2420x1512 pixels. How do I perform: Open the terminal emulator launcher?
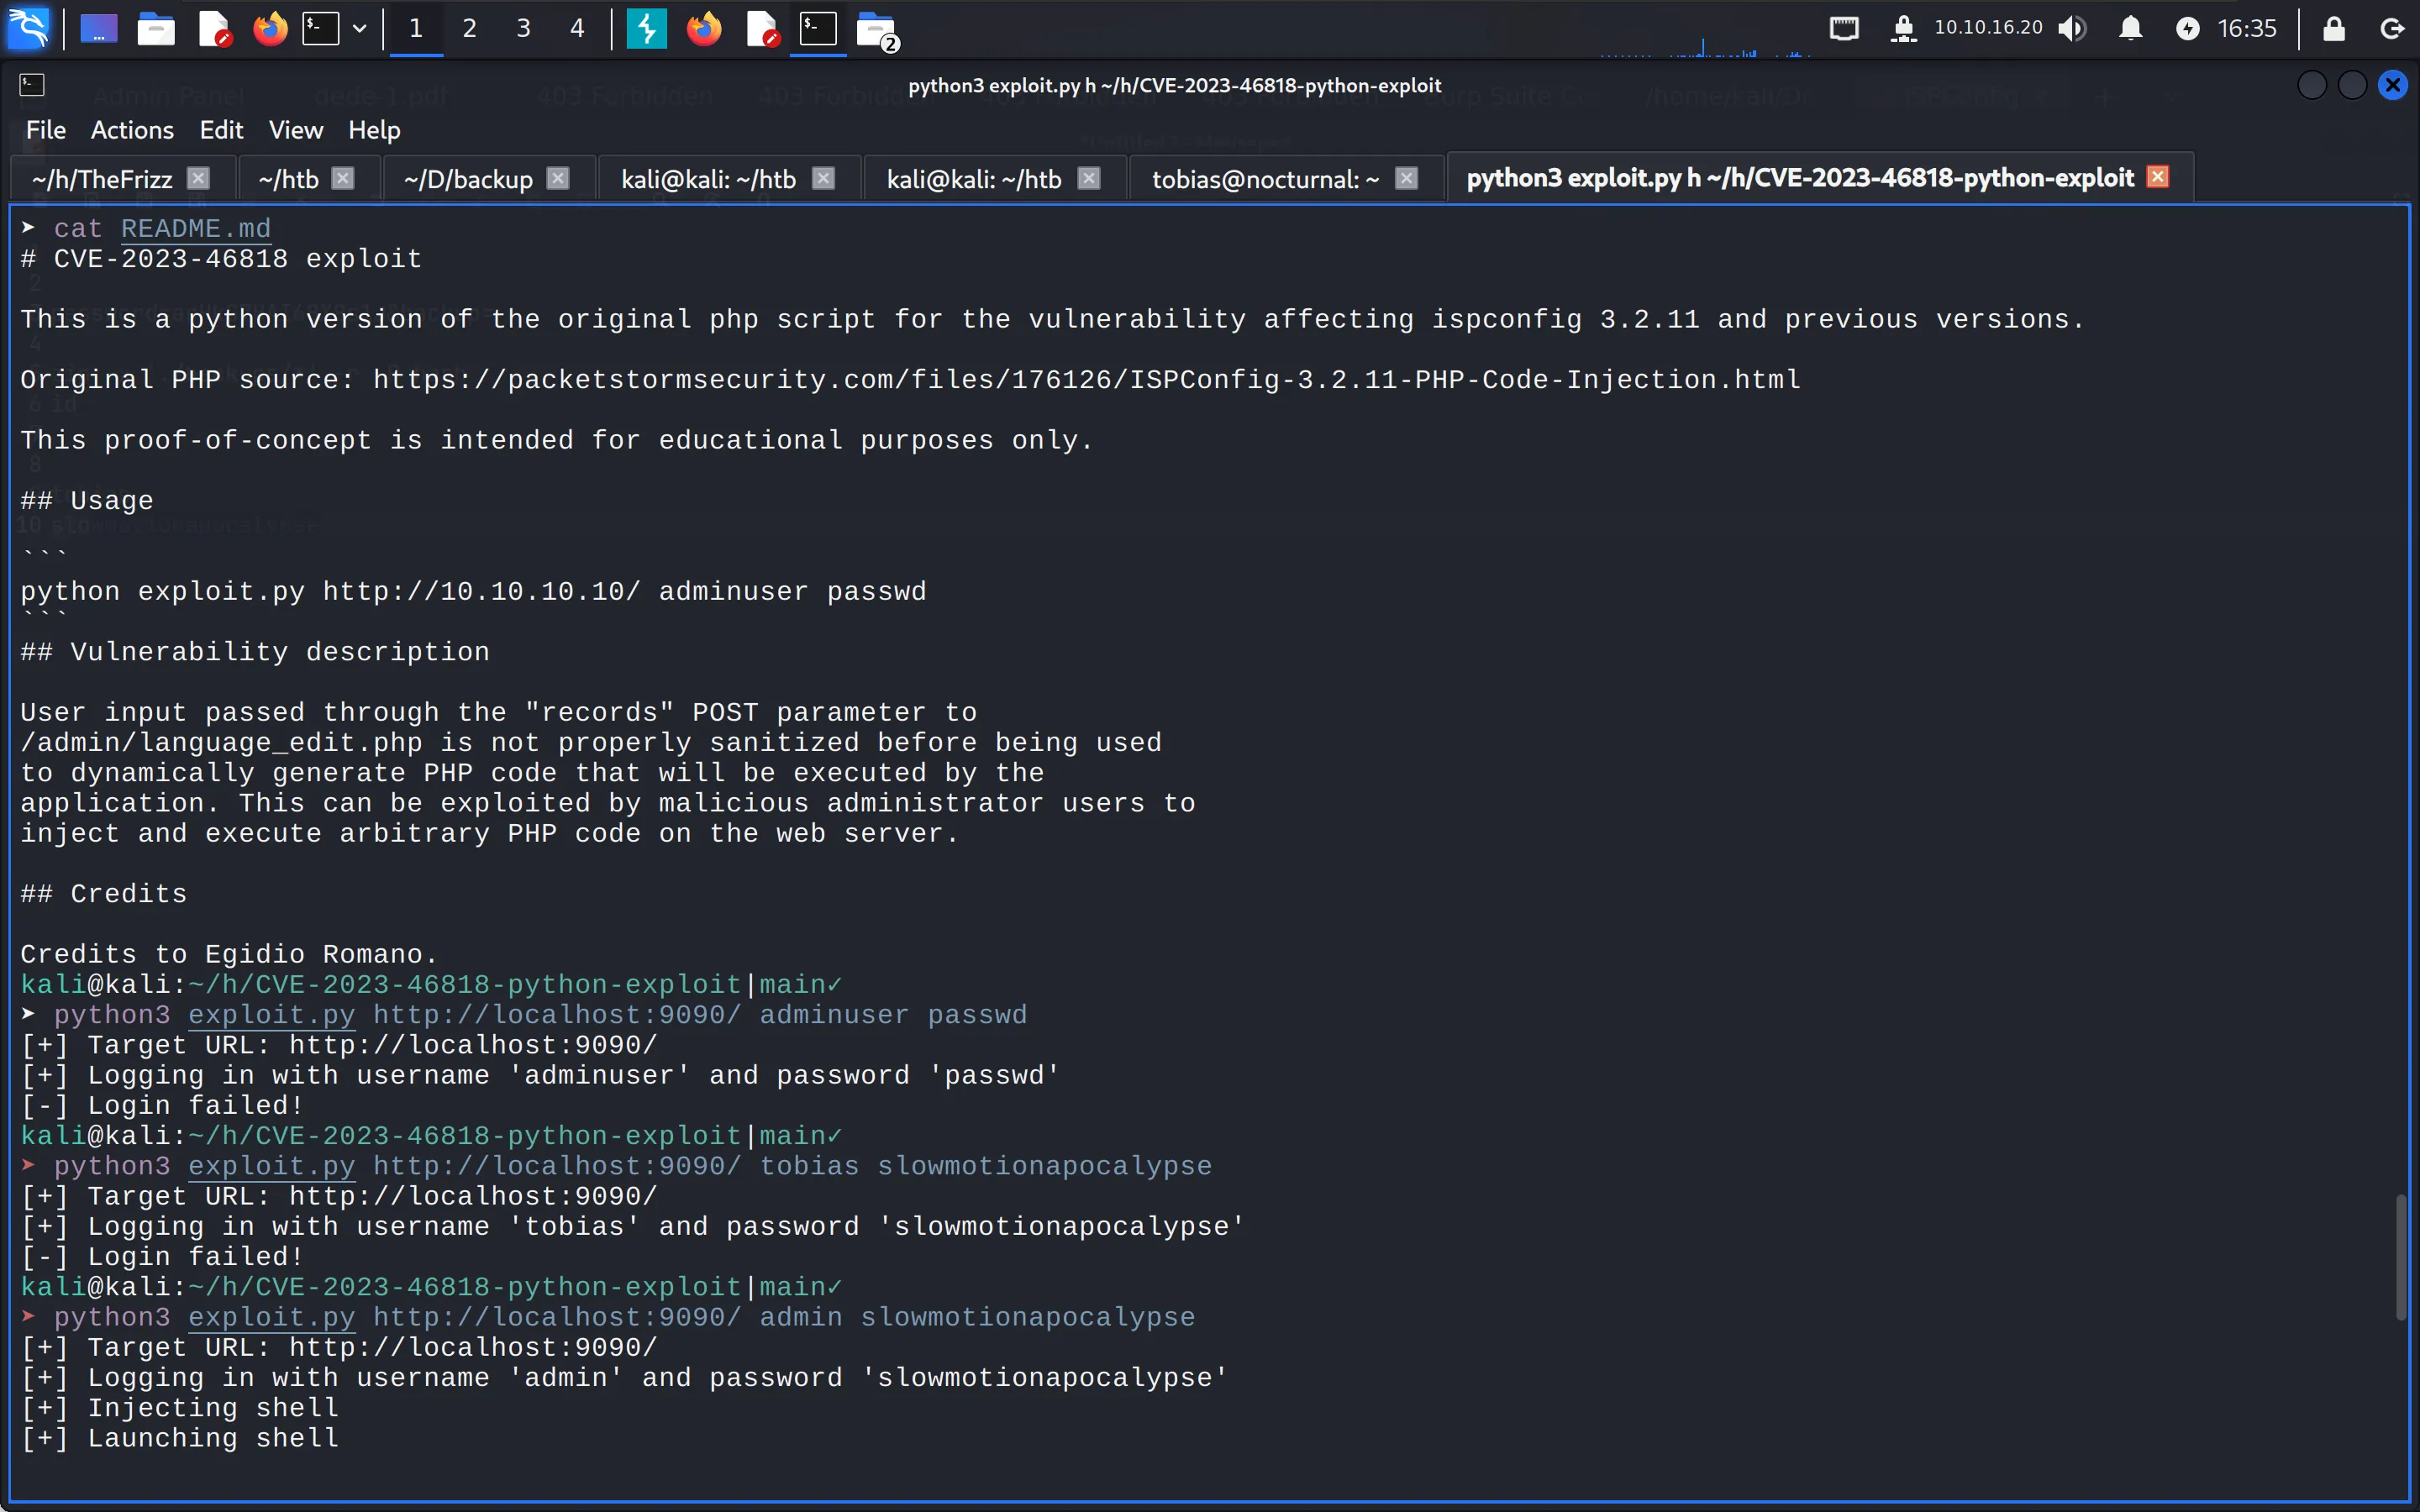[x=321, y=29]
